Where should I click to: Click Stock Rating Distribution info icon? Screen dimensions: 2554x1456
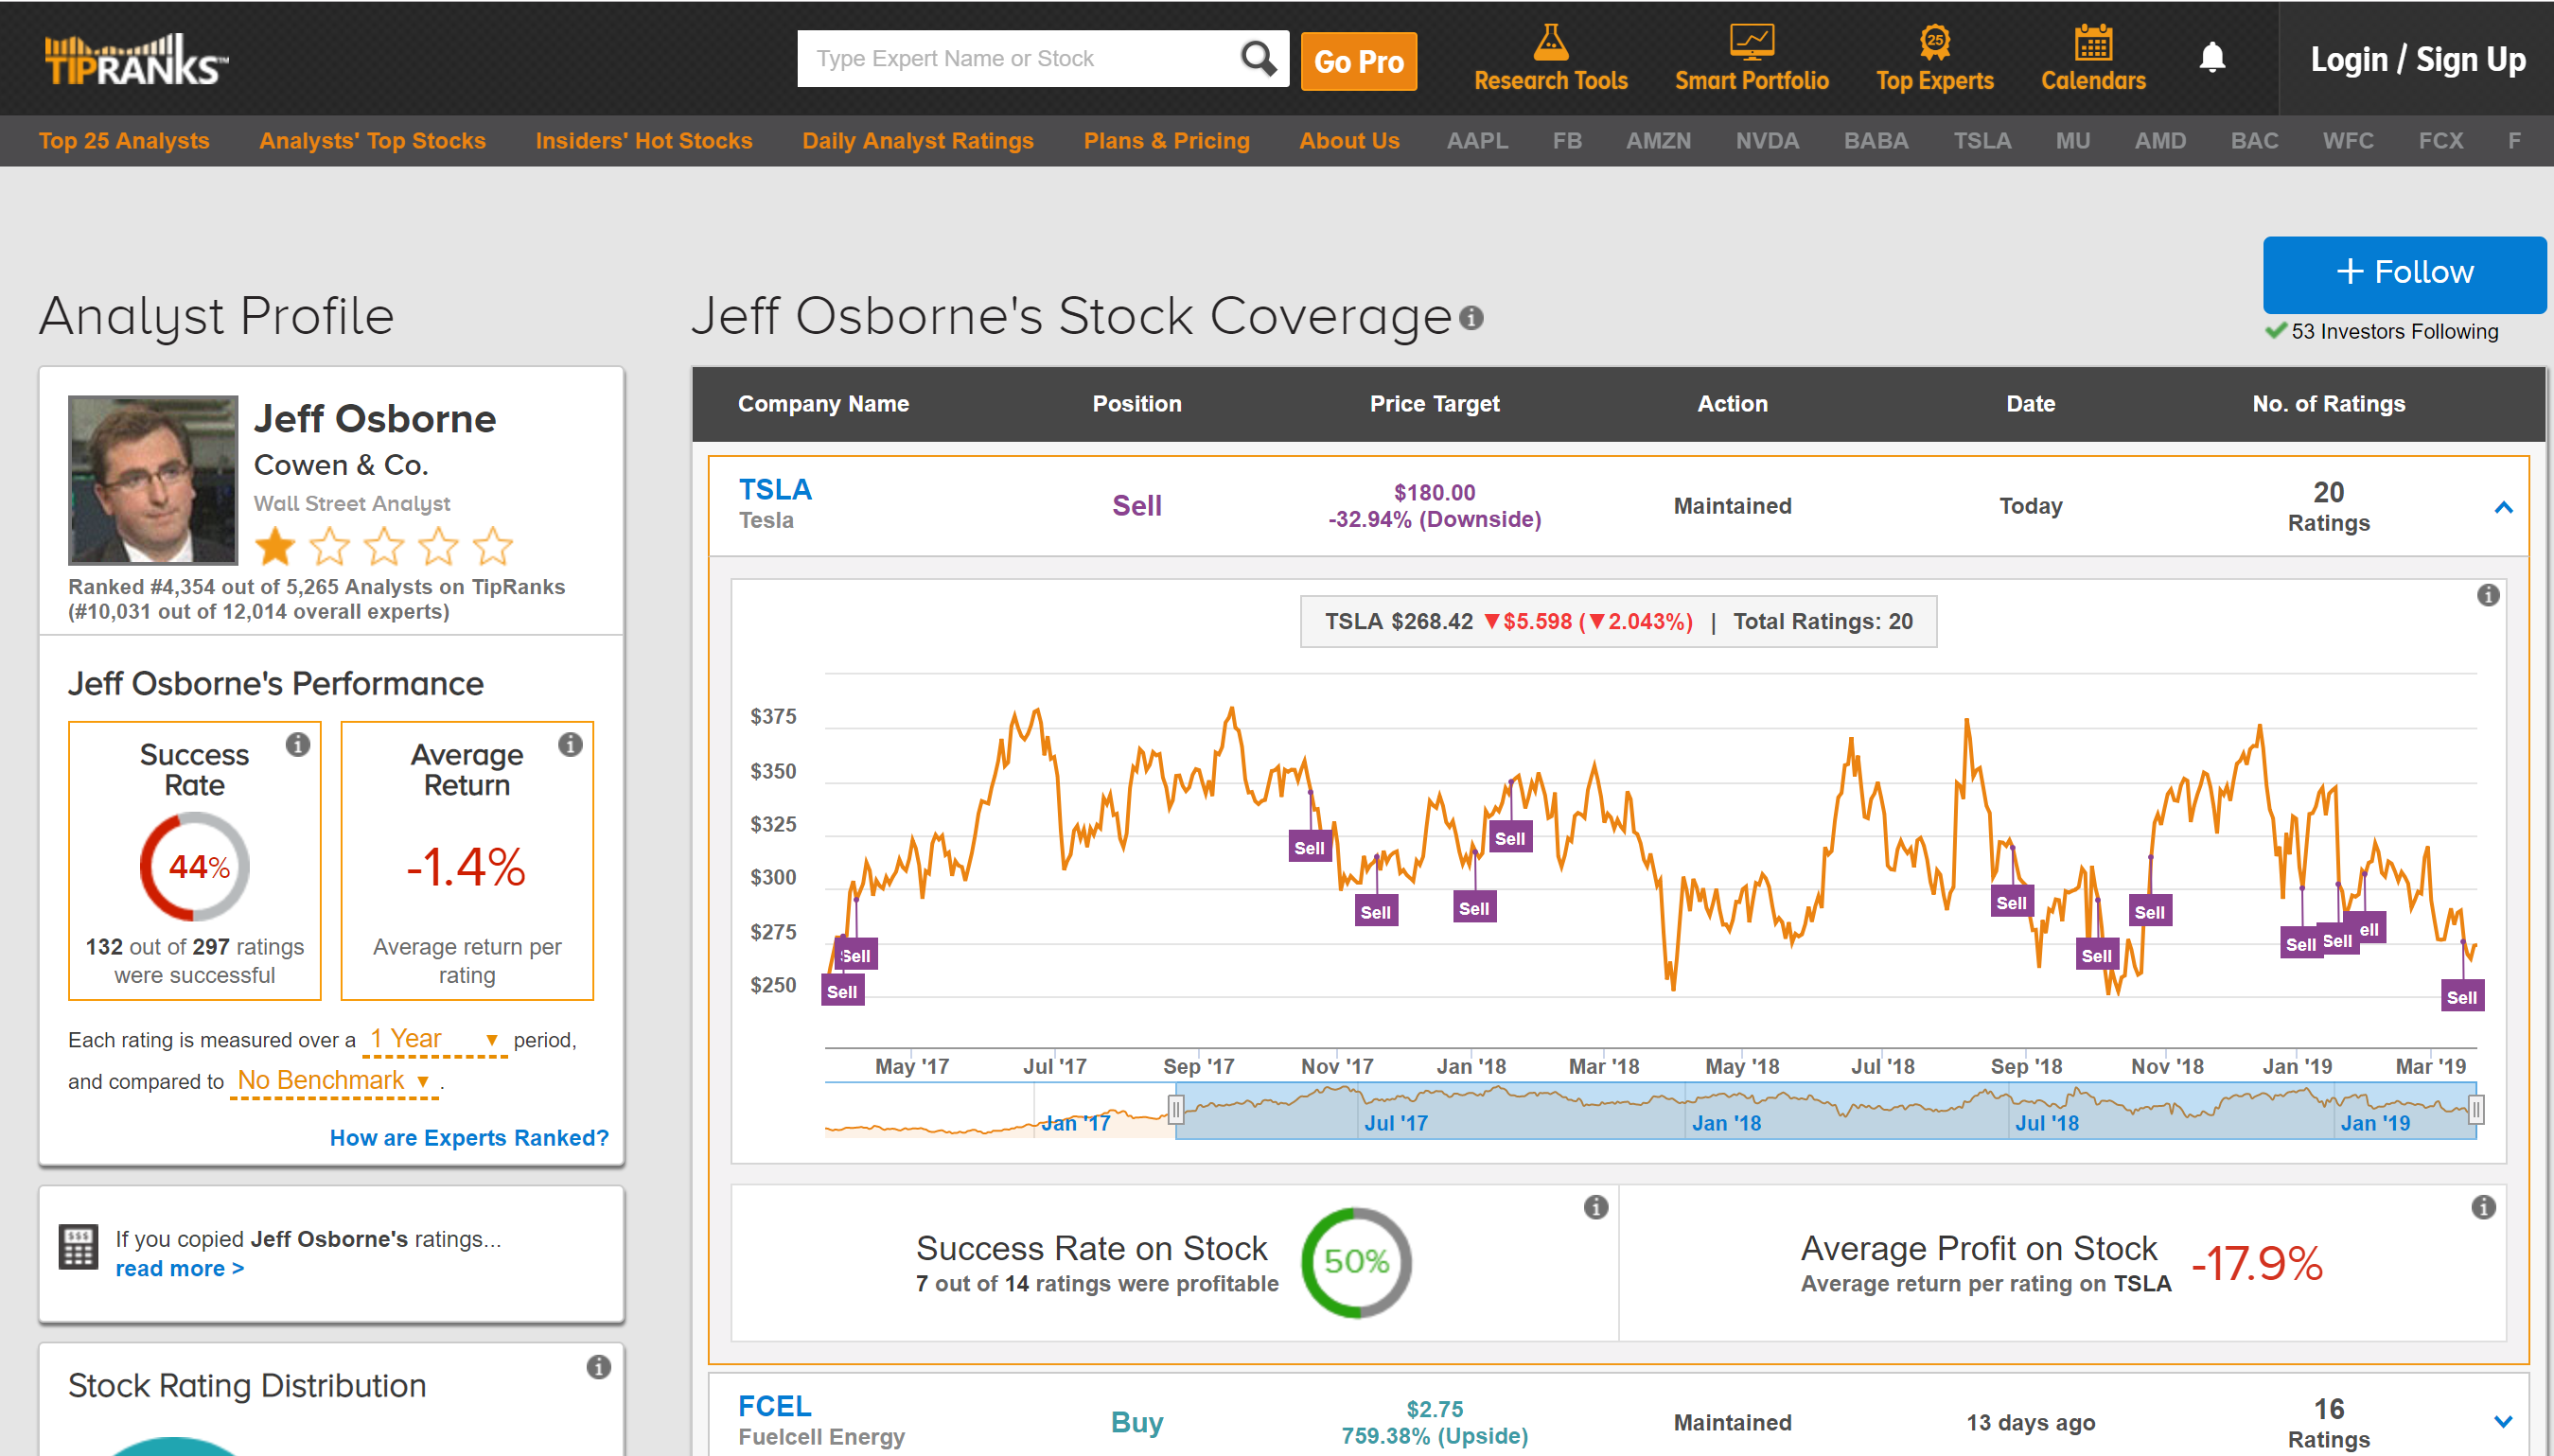(x=598, y=1367)
